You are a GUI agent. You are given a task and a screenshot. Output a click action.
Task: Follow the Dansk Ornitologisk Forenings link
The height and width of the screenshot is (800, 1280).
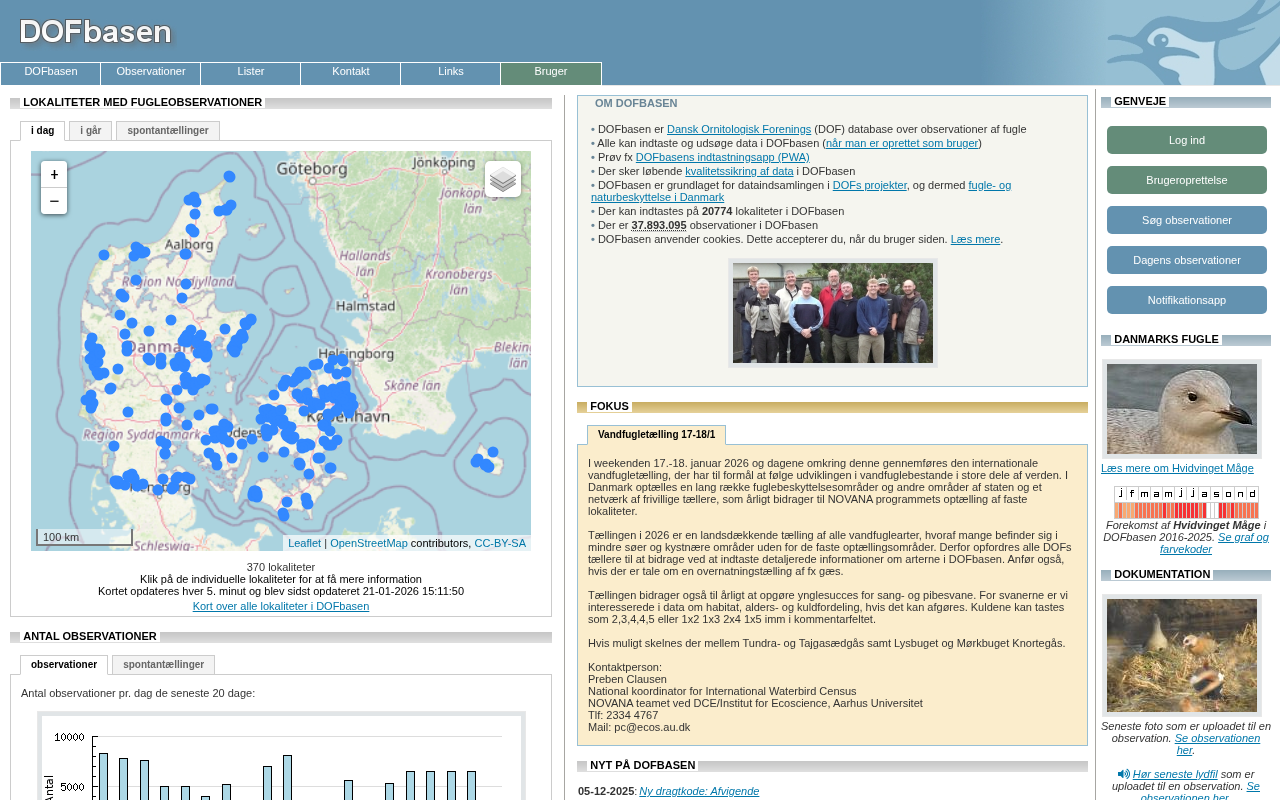pyautogui.click(x=738, y=129)
